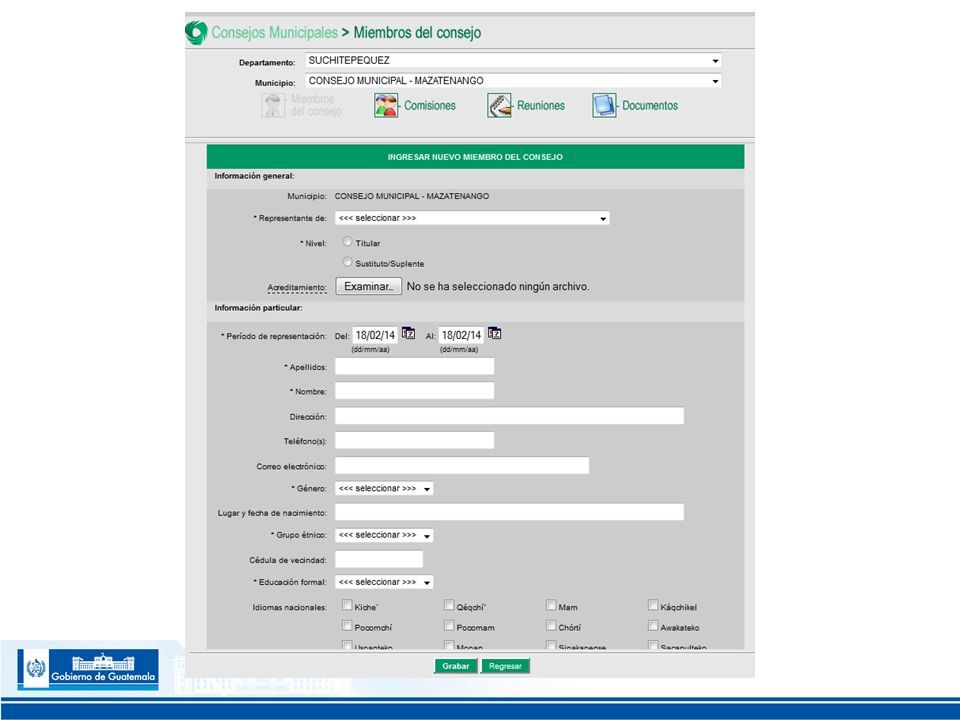Click the Gobierno de Guatemala logo

click(88, 669)
